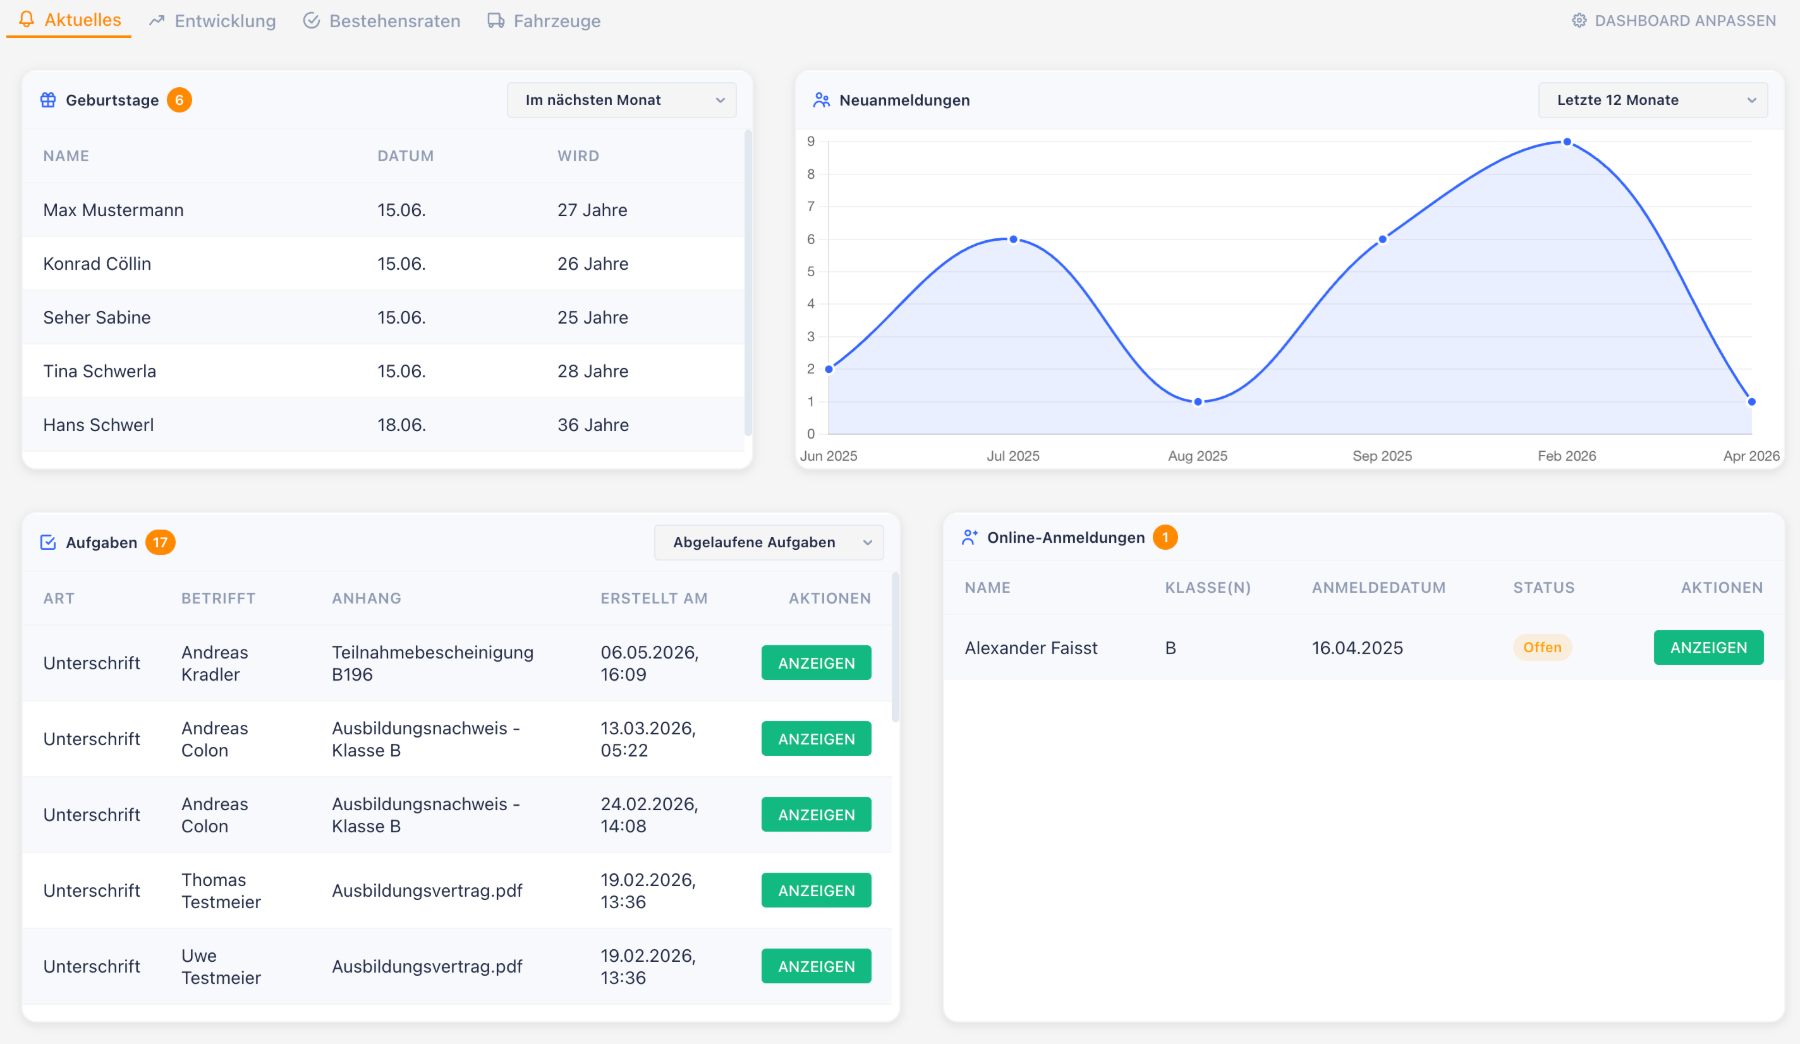Click the name Seher Sabine
The height and width of the screenshot is (1044, 1800).
[x=97, y=318]
